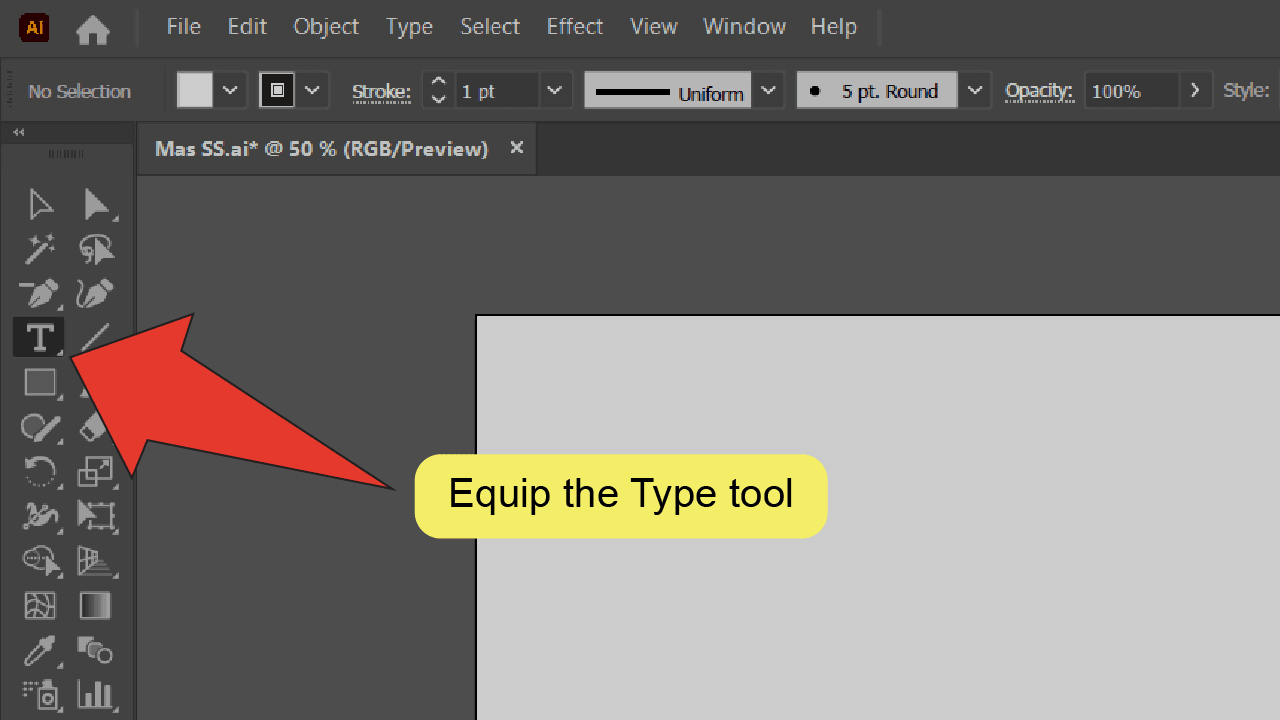Choose the Magic Wand tool
The height and width of the screenshot is (720, 1280).
click(40, 249)
